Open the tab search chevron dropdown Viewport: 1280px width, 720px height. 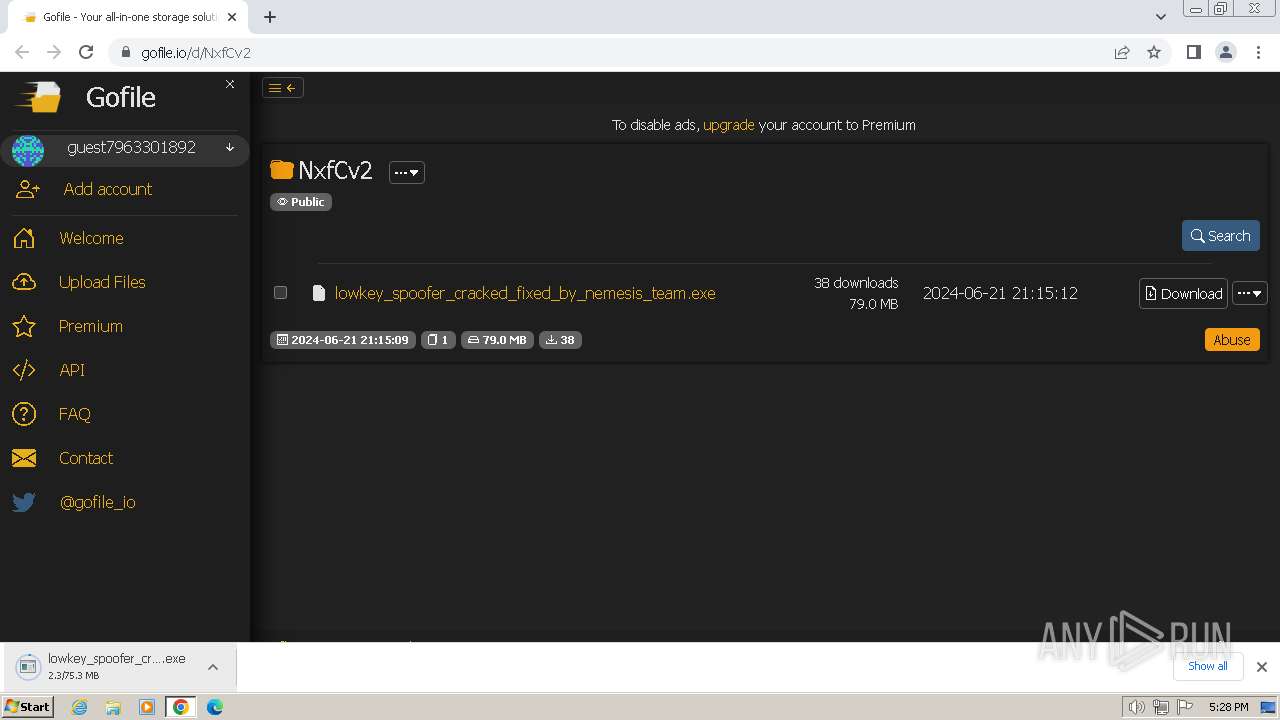1161,17
